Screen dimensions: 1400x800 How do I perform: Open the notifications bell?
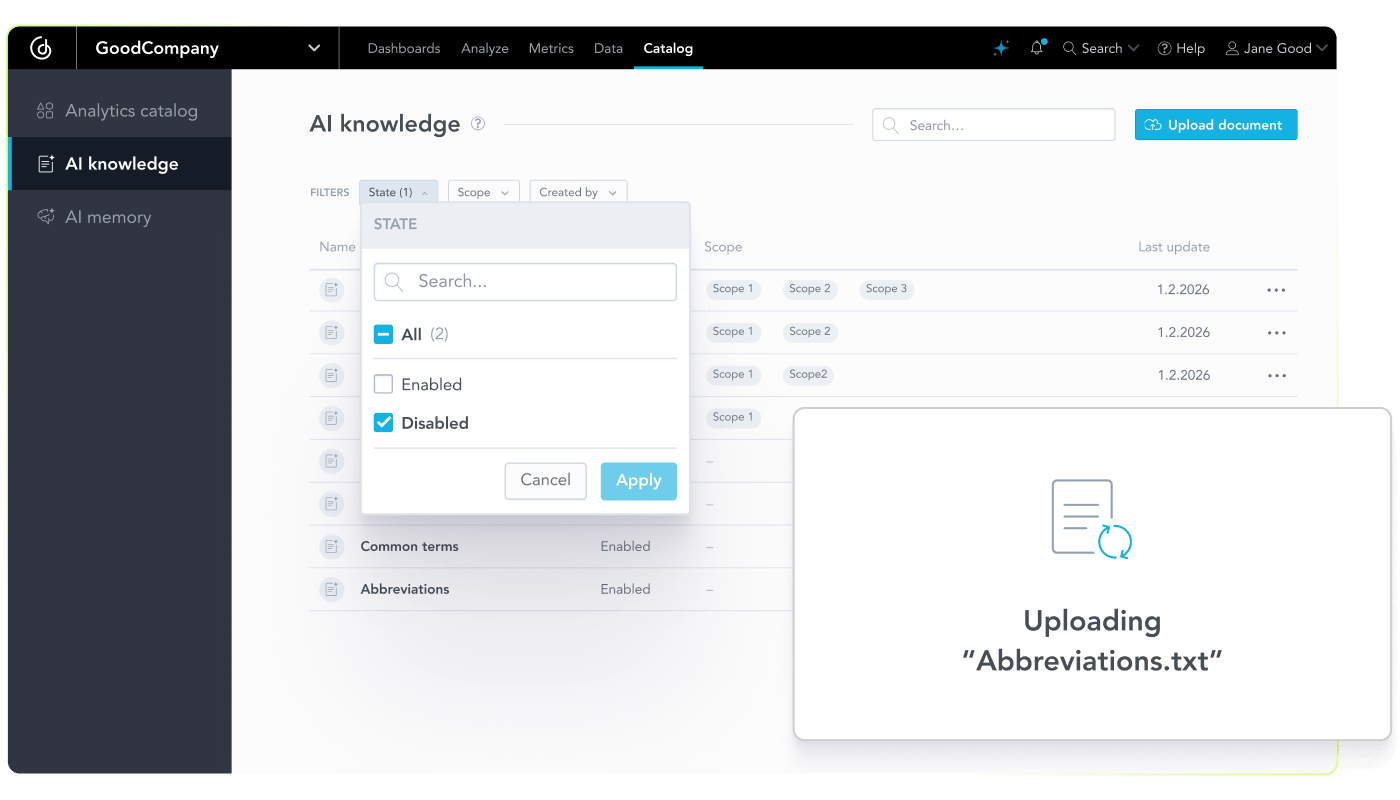click(1037, 48)
